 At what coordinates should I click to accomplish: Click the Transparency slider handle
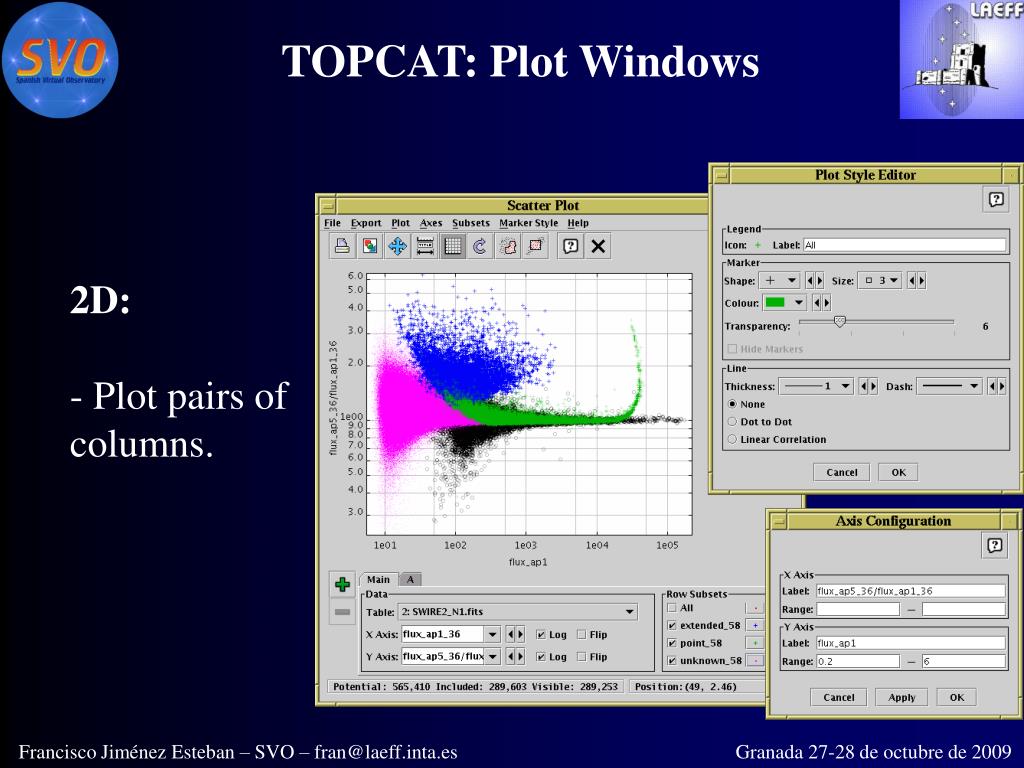click(839, 321)
